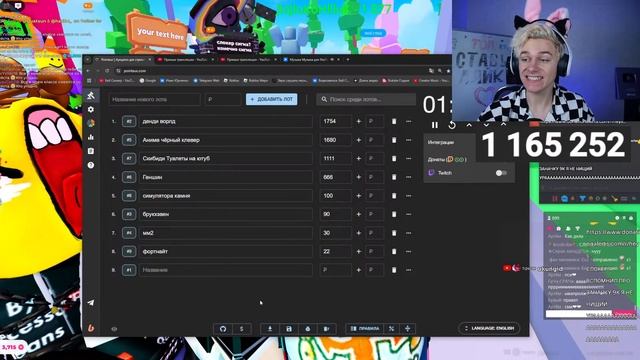
Task: Click the download icon in the bottom toolbar
Action: pos(270,329)
